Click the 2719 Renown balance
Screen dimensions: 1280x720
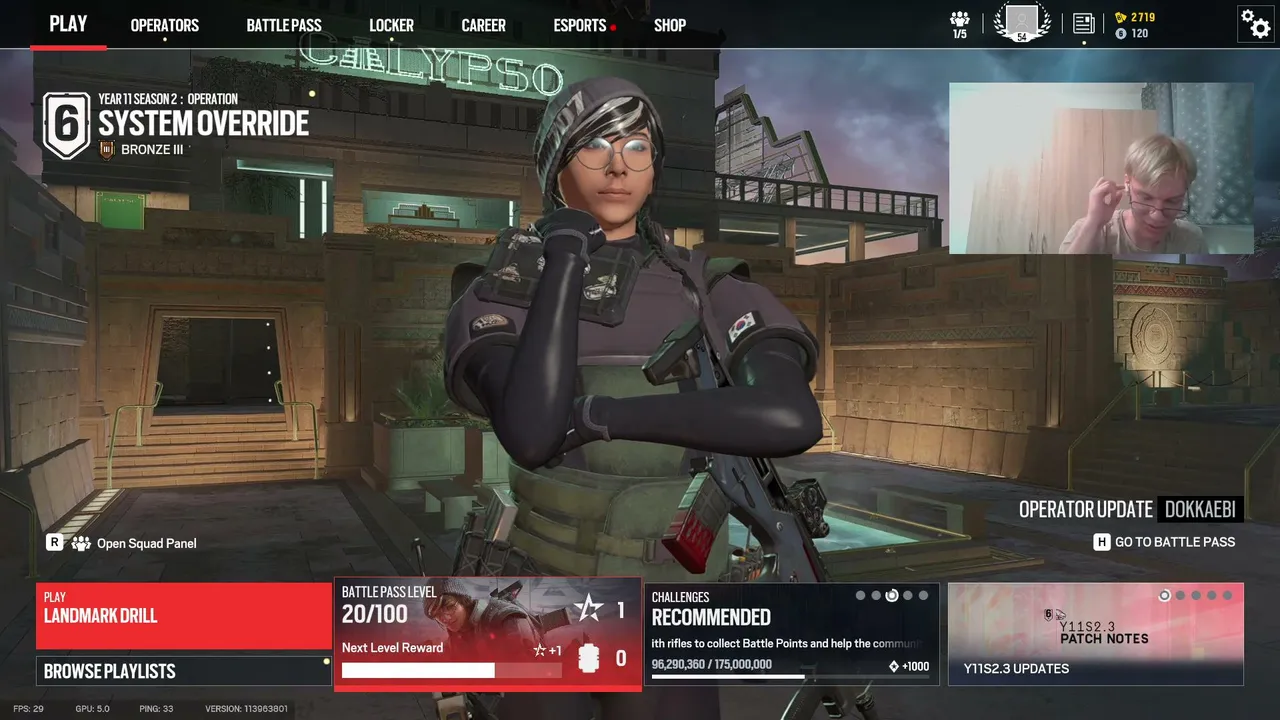(1143, 18)
